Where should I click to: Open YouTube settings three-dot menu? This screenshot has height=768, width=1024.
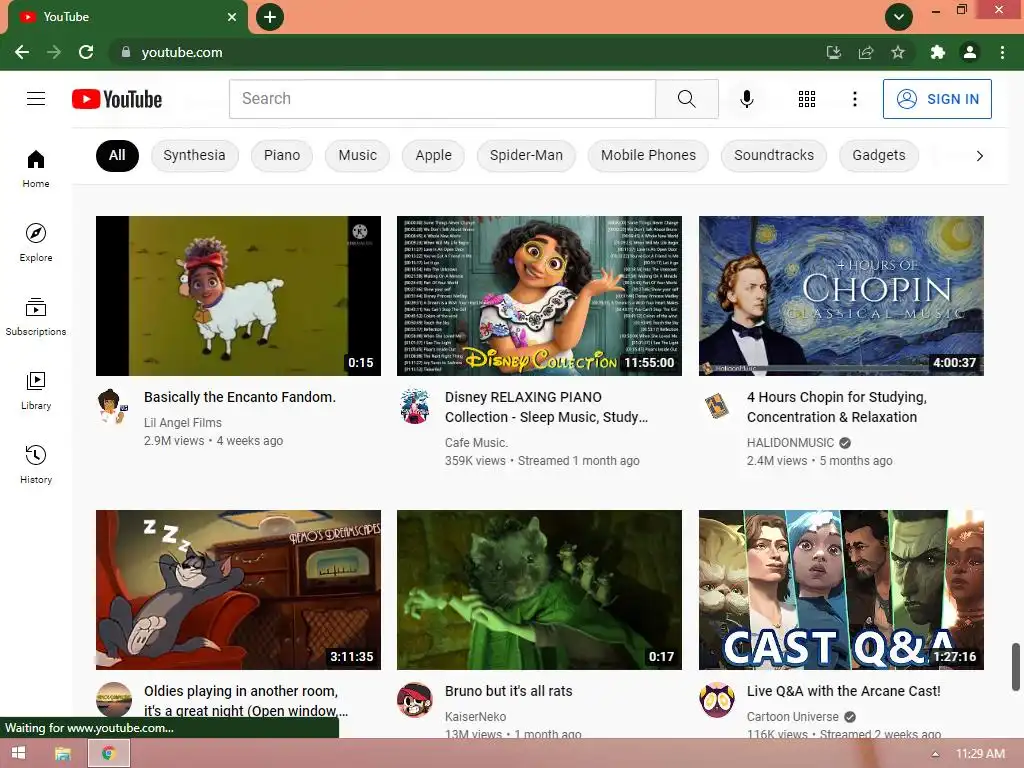click(854, 99)
